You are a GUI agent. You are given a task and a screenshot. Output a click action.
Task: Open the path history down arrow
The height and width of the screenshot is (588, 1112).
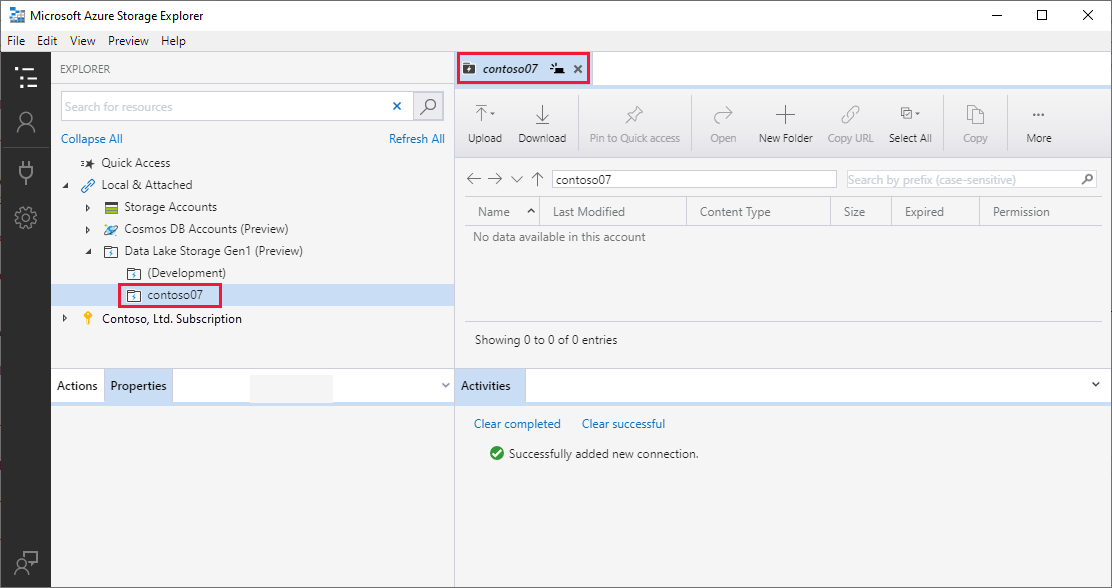517,179
